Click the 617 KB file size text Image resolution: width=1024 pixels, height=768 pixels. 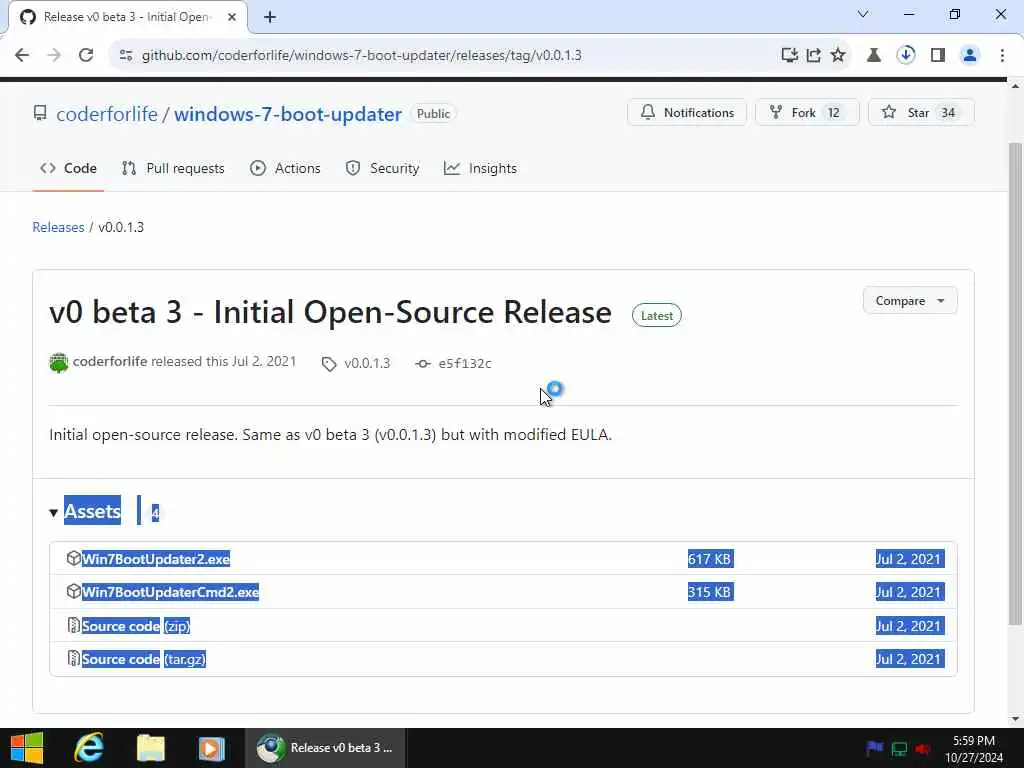point(711,559)
